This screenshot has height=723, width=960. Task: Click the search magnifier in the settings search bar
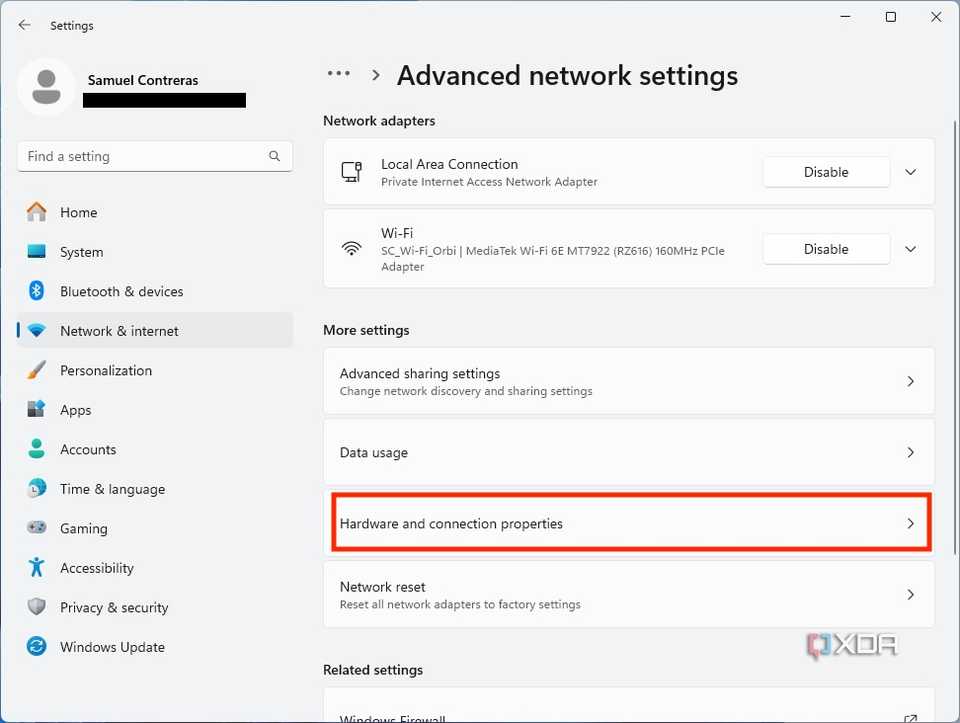[274, 156]
